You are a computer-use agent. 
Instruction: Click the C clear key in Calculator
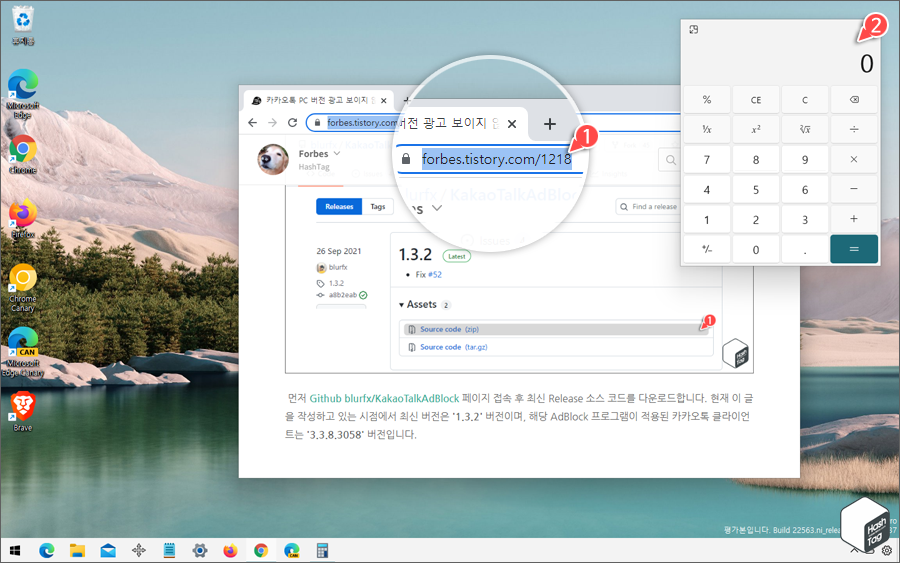point(805,100)
